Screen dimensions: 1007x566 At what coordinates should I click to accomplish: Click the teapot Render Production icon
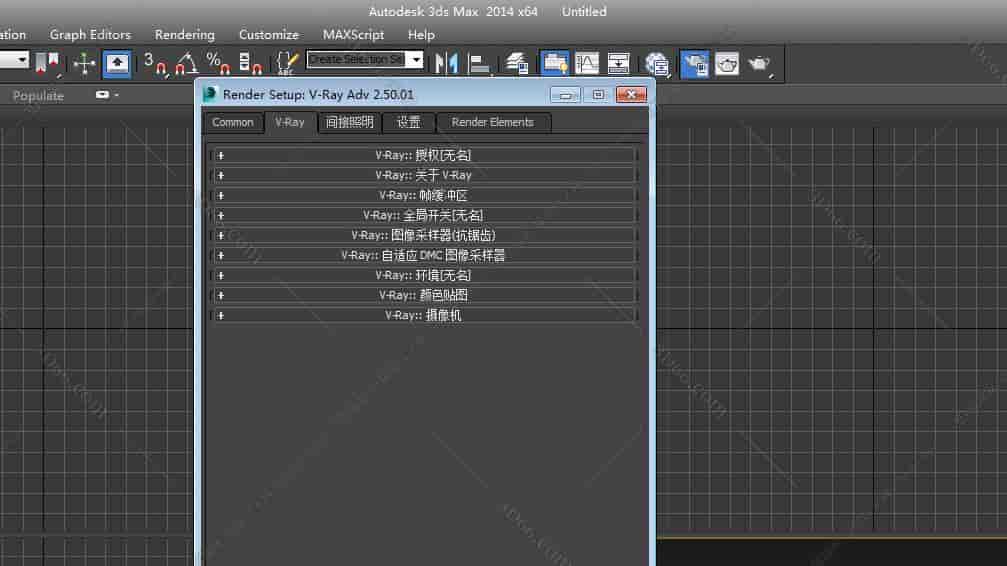coord(759,64)
